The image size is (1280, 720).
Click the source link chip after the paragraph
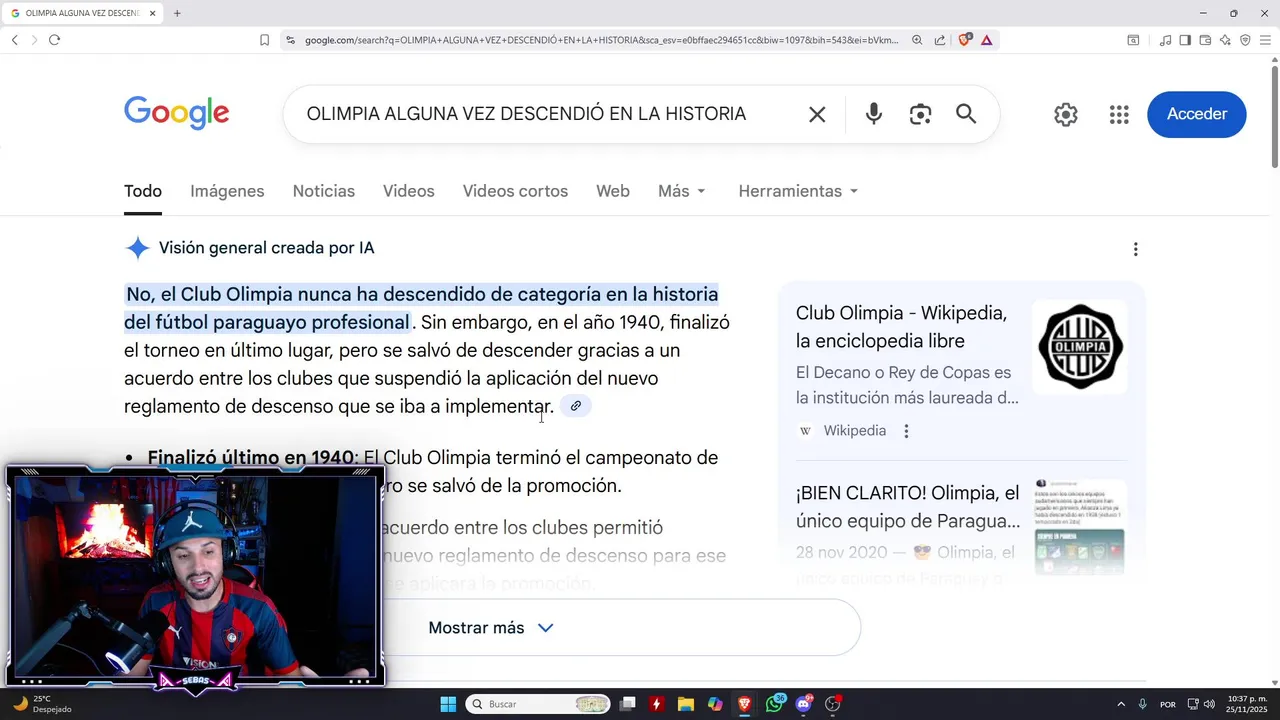(x=575, y=406)
